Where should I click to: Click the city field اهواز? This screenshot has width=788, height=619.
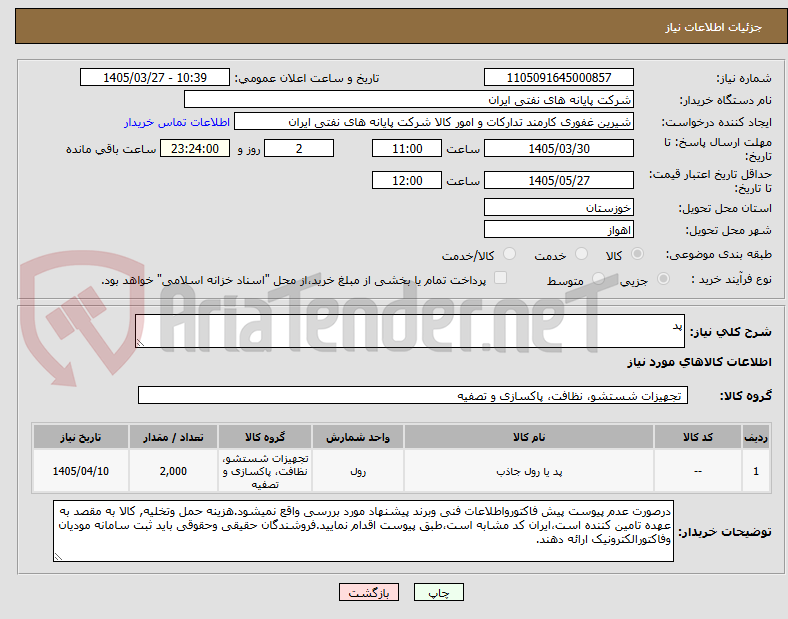tap(558, 230)
